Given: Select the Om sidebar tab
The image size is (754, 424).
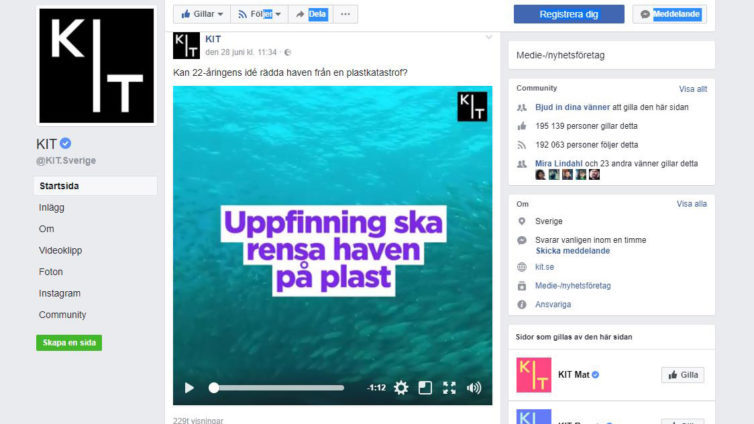Looking at the screenshot, I should coord(46,229).
